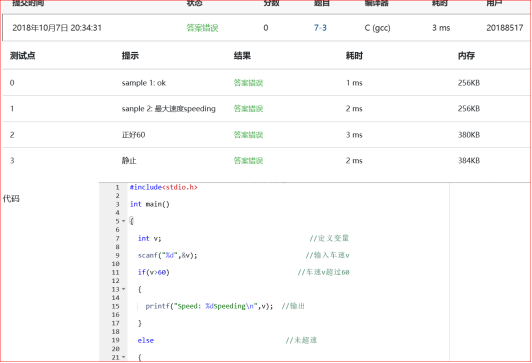Collapse code fold arrow at line 21
Screen dimensions: 532x363
(124, 357)
